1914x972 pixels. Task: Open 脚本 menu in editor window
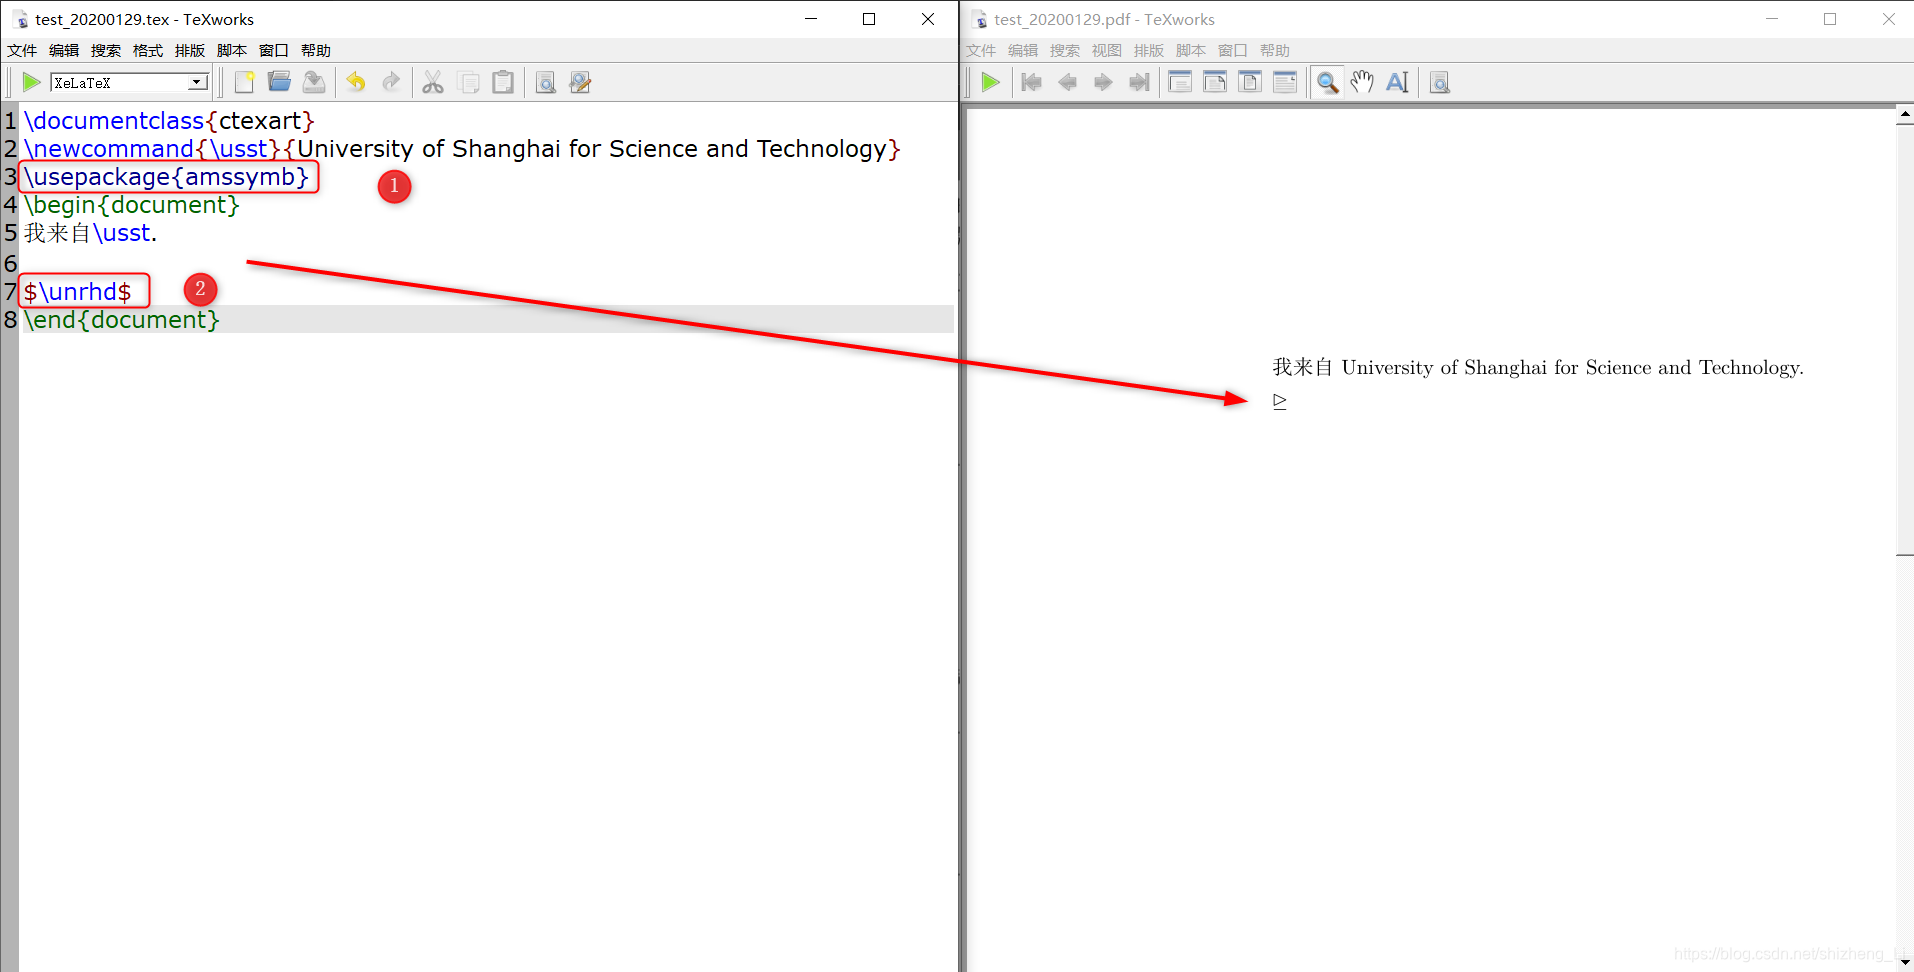coord(232,50)
